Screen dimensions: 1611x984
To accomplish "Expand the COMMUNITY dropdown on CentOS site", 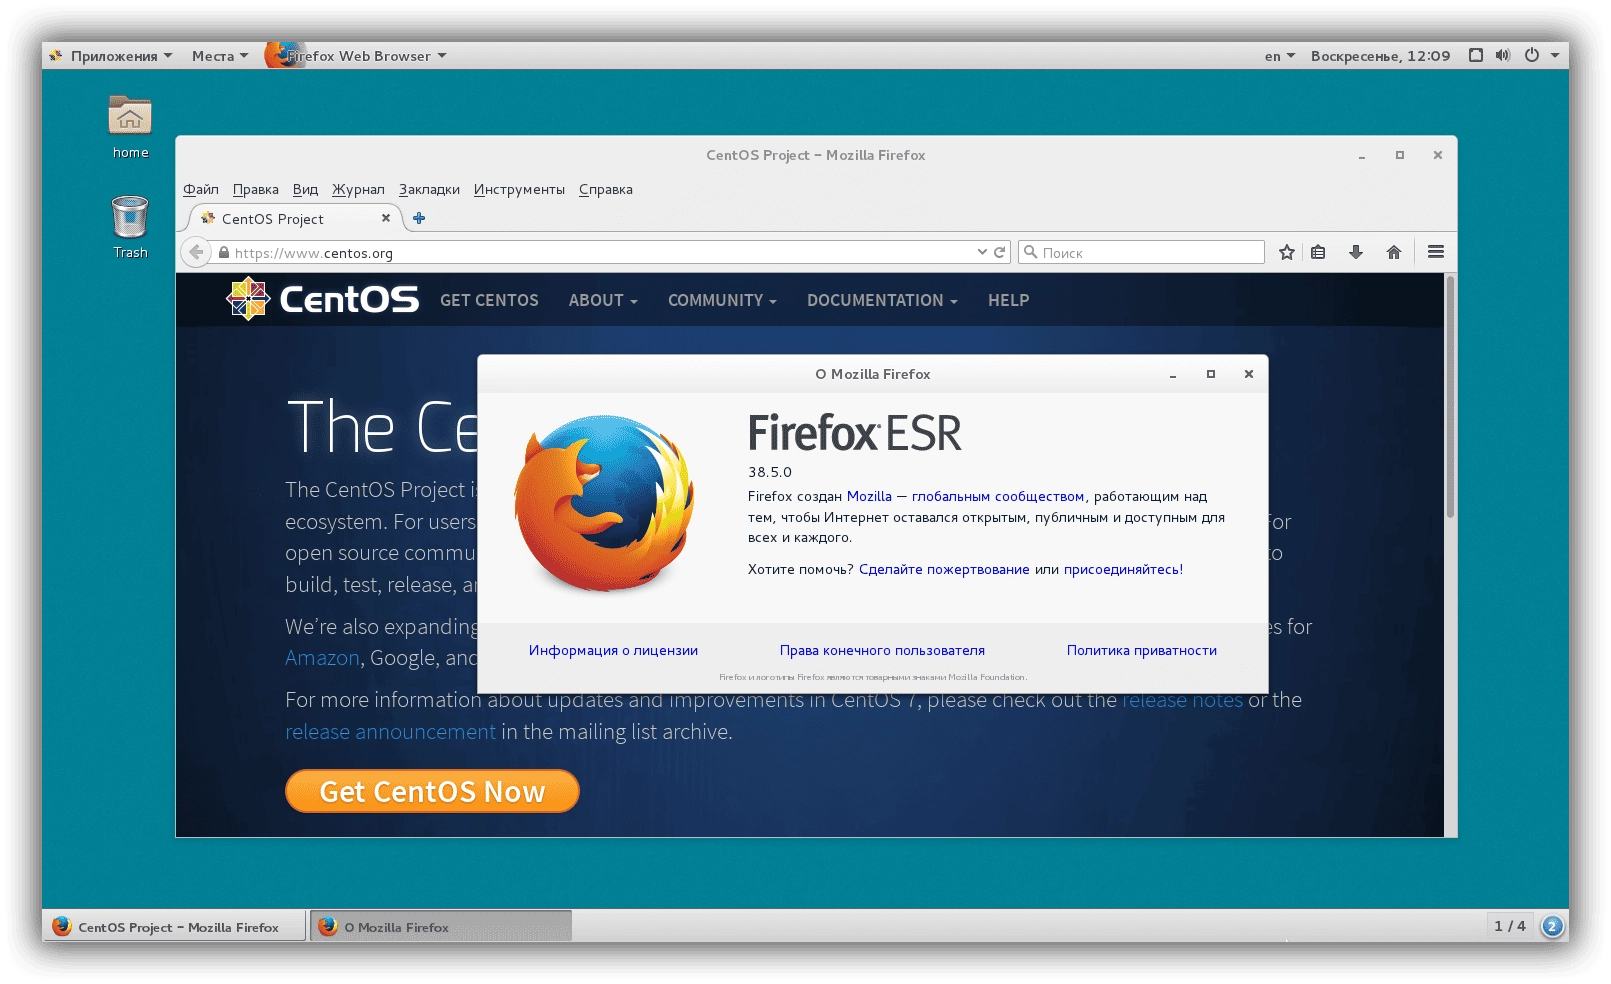I will click(722, 300).
